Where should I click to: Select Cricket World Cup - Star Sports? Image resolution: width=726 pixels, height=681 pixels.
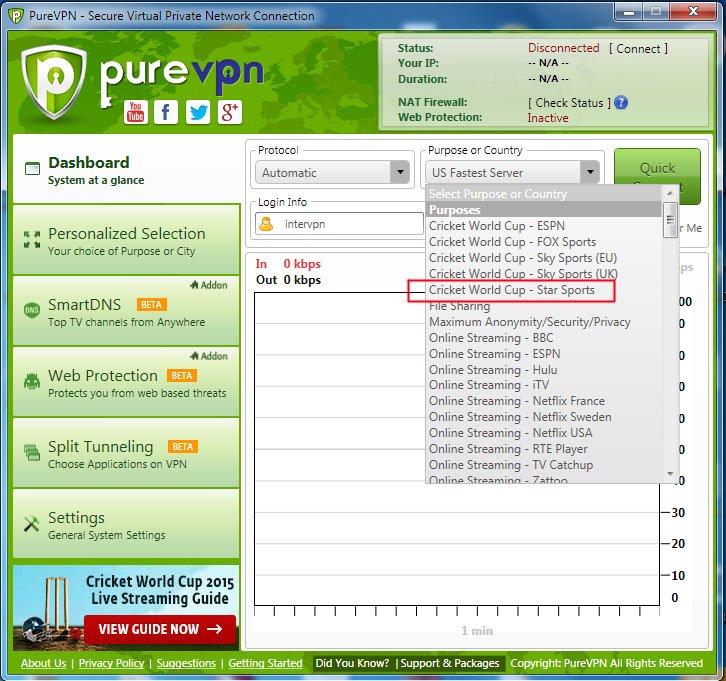coord(544,290)
